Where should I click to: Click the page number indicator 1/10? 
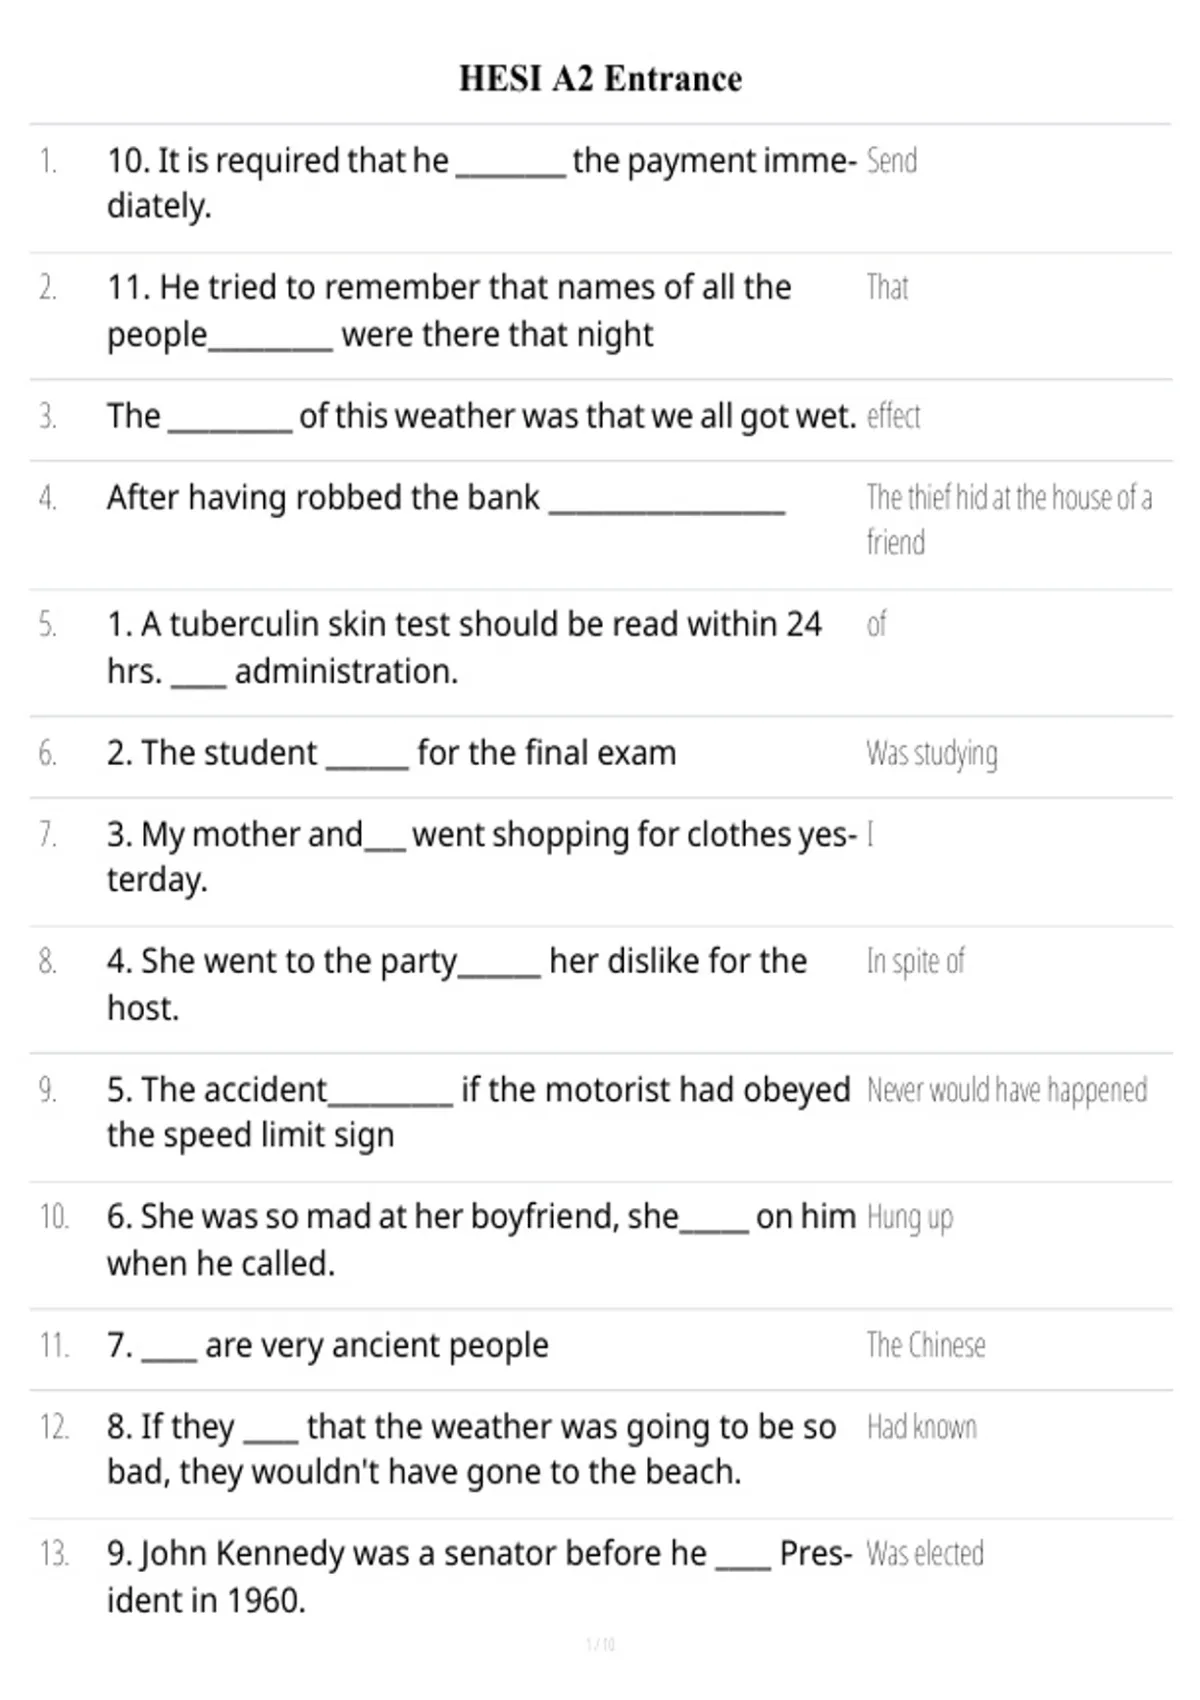click(600, 1644)
